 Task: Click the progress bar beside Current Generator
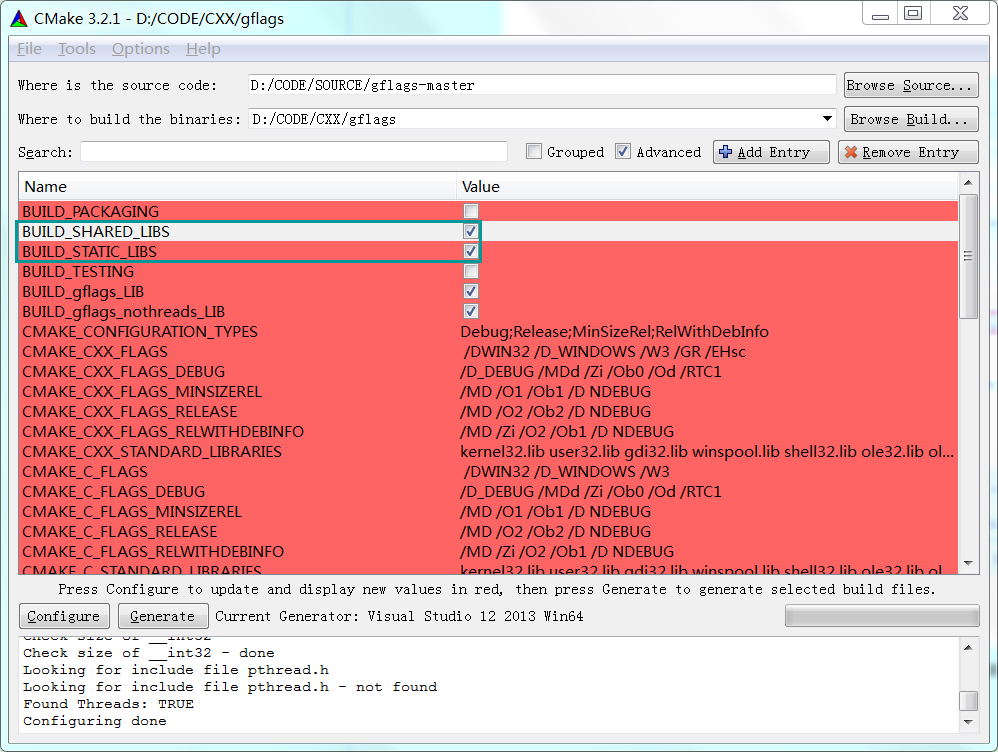pyautogui.click(x=882, y=616)
